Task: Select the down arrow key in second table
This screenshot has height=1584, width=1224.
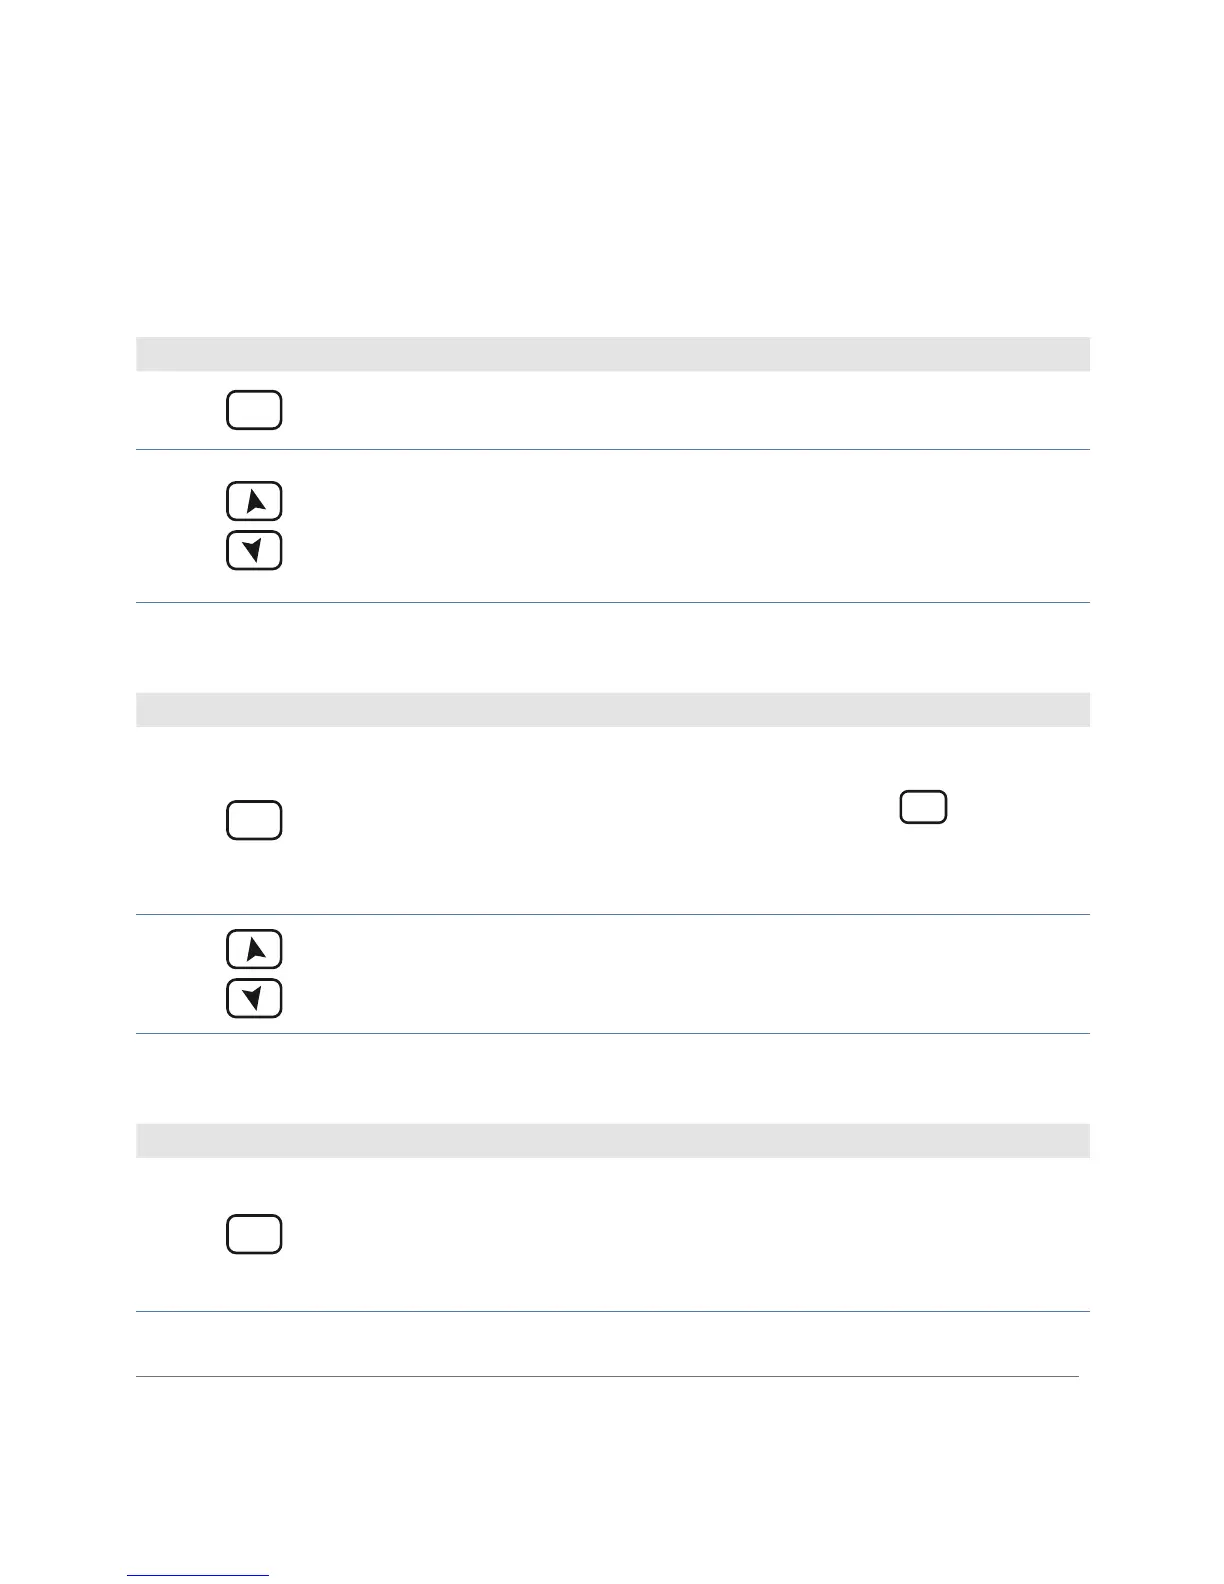Action: (254, 998)
